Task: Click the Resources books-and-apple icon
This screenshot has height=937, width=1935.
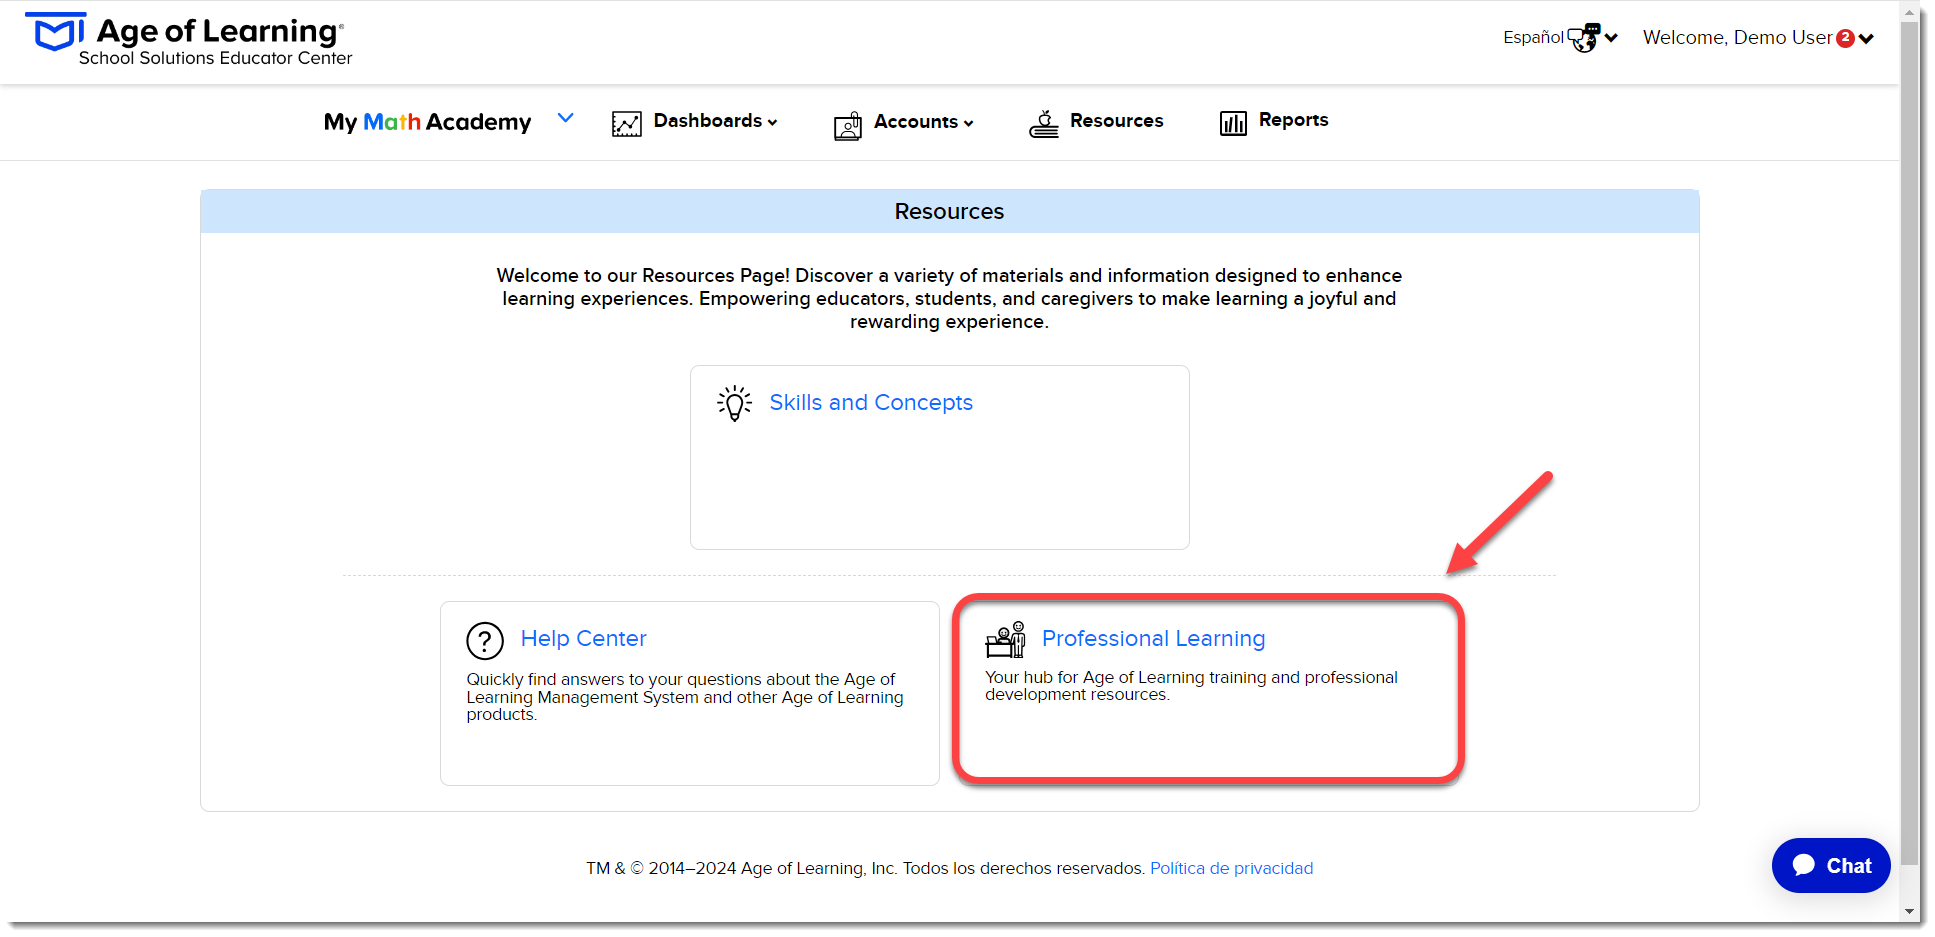Action: pyautogui.click(x=1044, y=124)
